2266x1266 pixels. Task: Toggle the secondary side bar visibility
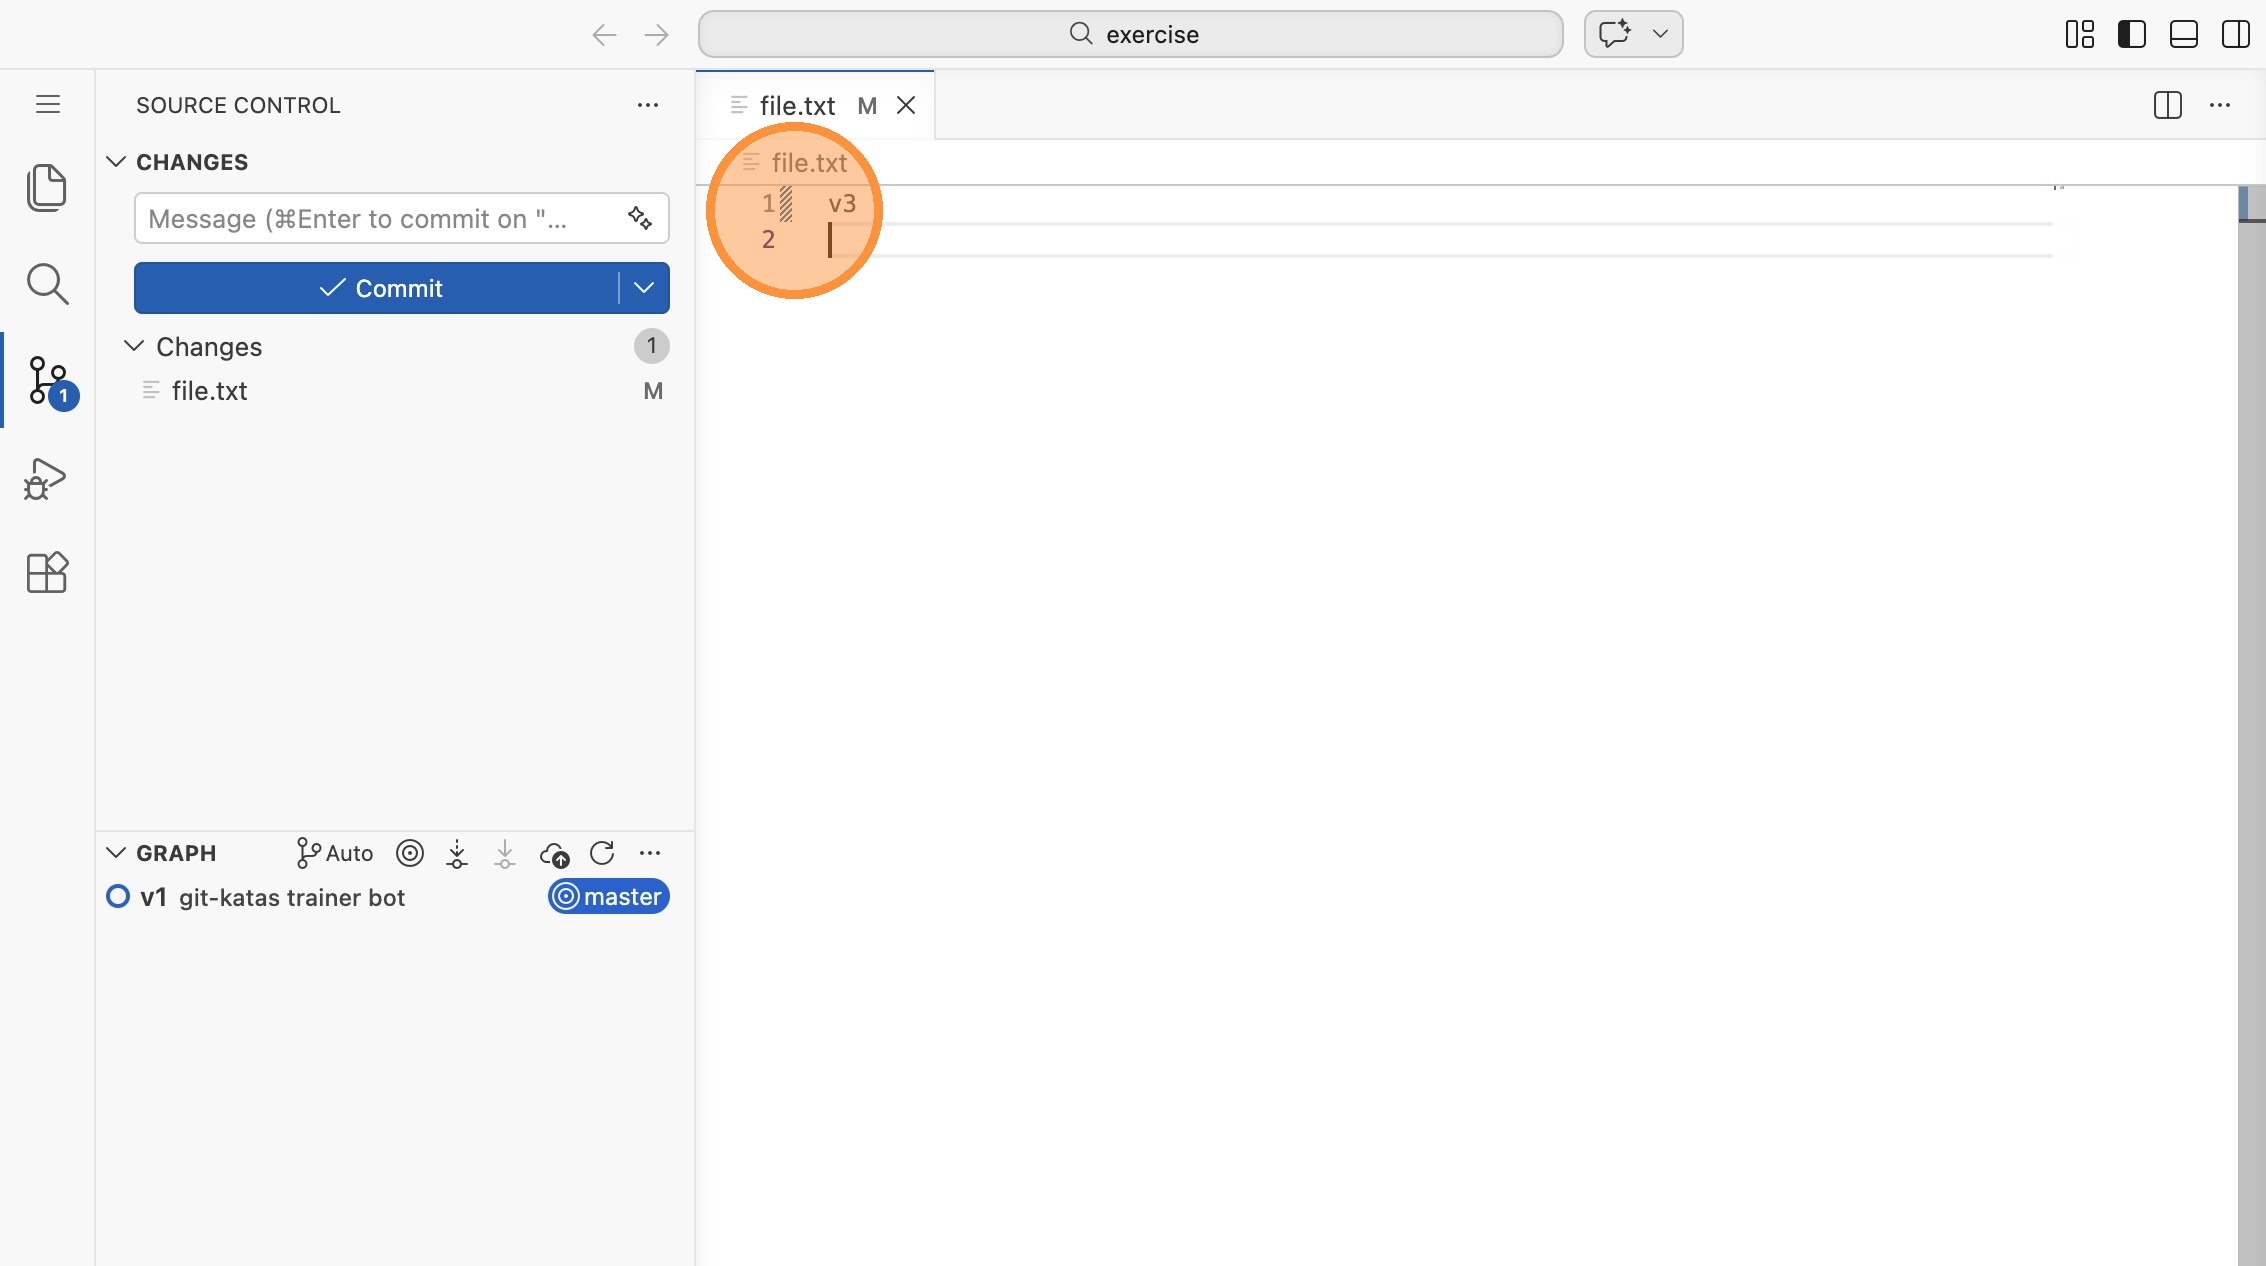pos(2235,34)
